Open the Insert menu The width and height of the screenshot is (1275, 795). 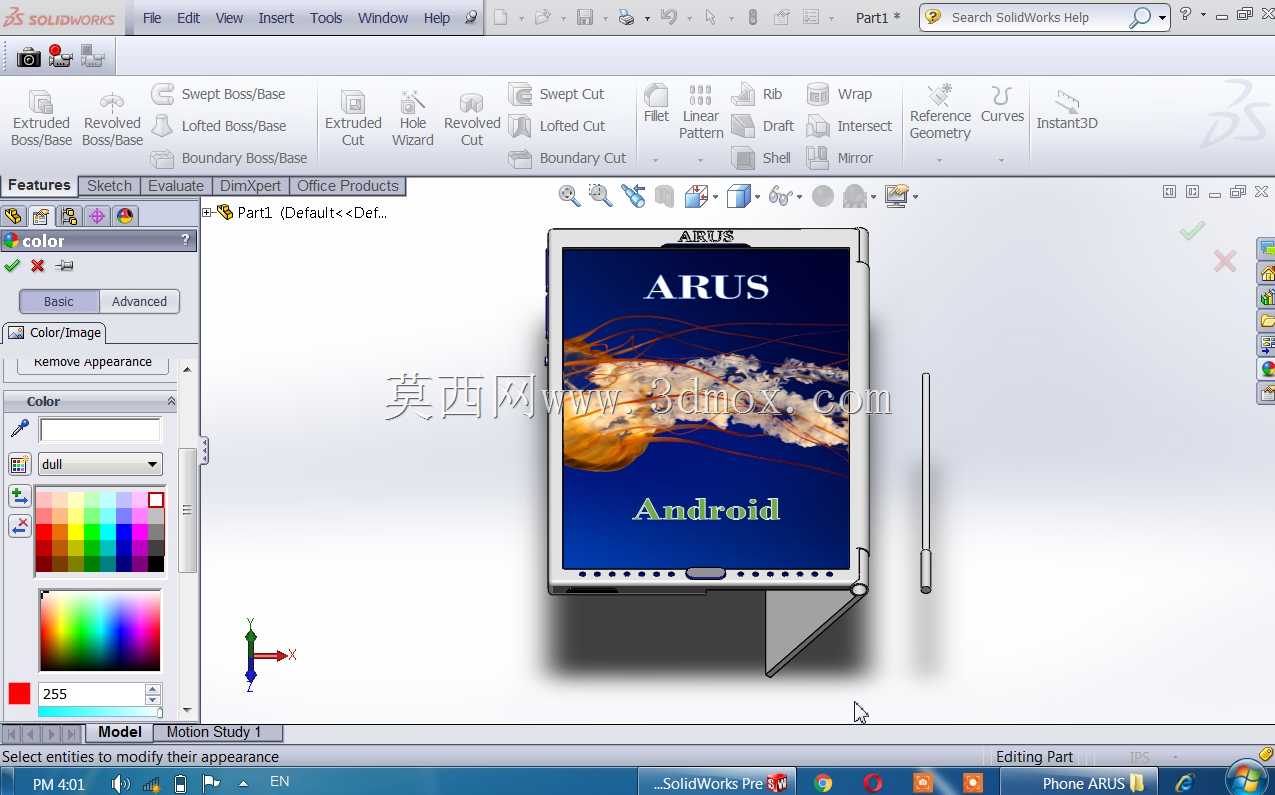[276, 18]
